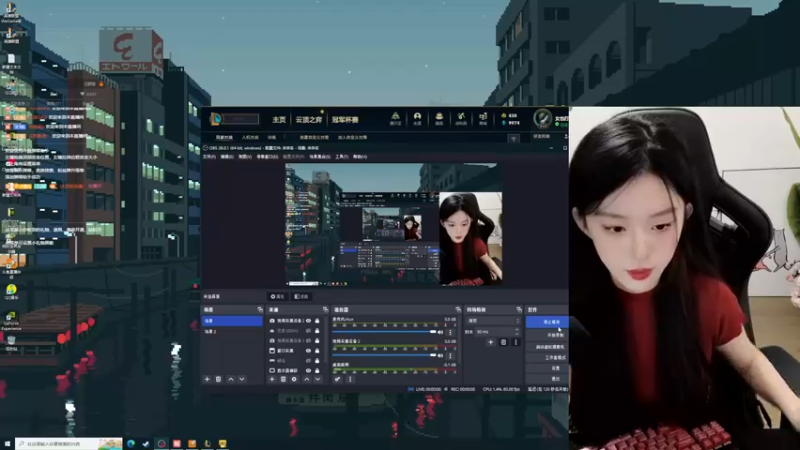Open transition type dropdown in Scene Transitions
800x450 pixels.
493,321
